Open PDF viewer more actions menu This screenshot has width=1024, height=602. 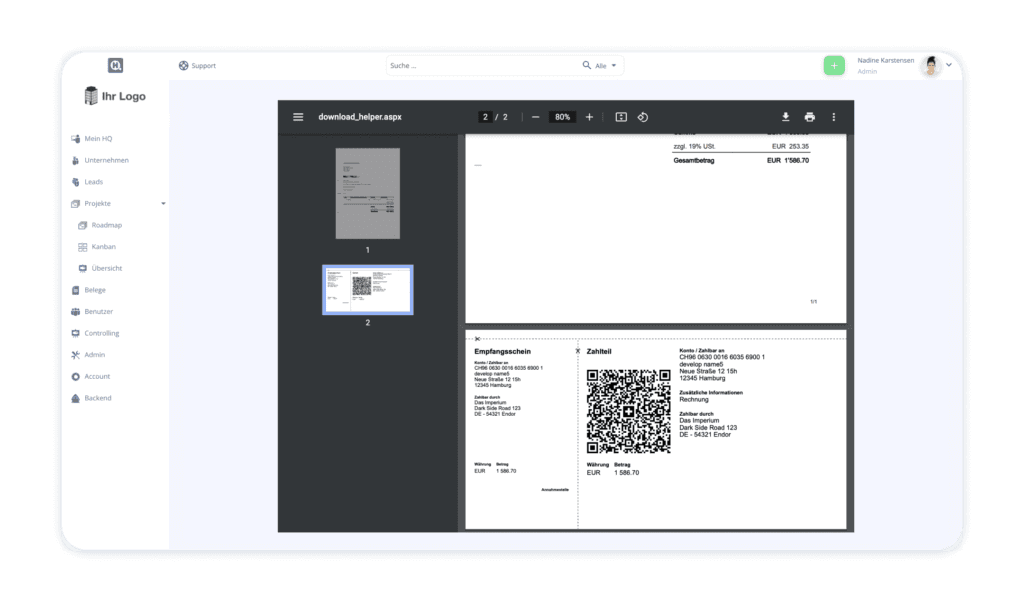[x=834, y=117]
